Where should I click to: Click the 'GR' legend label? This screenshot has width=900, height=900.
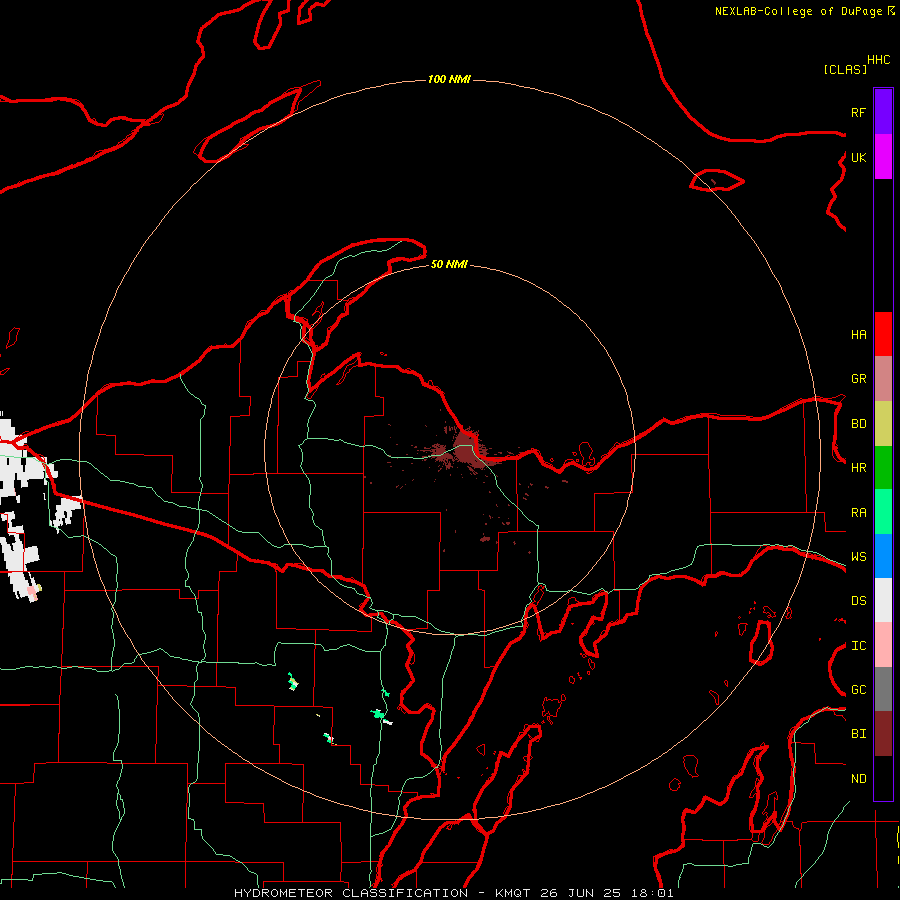coord(858,379)
